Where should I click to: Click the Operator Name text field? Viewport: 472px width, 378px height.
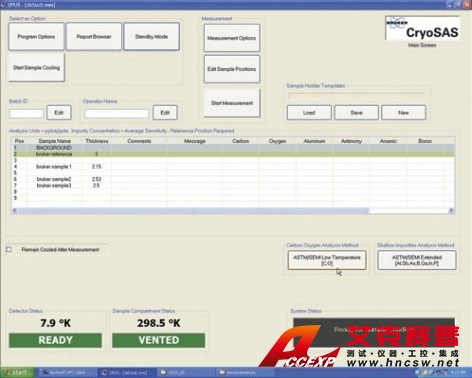click(116, 114)
